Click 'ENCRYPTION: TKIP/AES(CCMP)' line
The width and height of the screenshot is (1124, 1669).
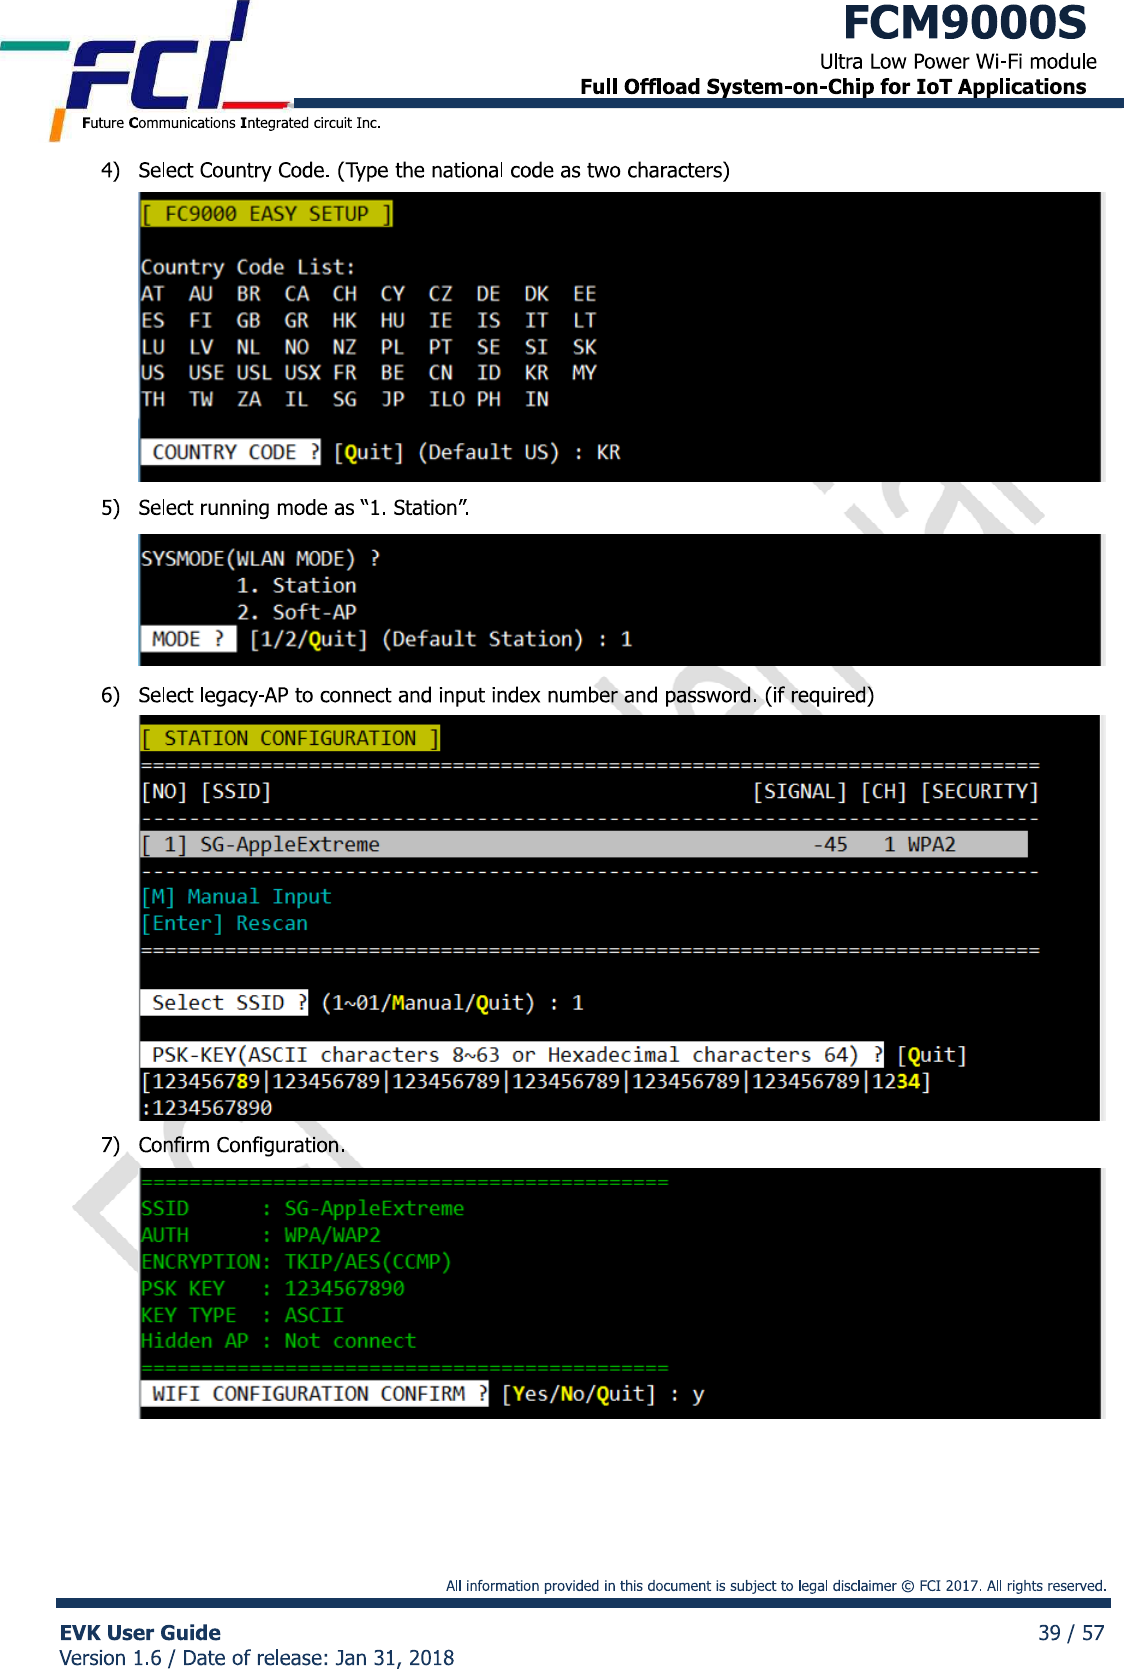(296, 1262)
